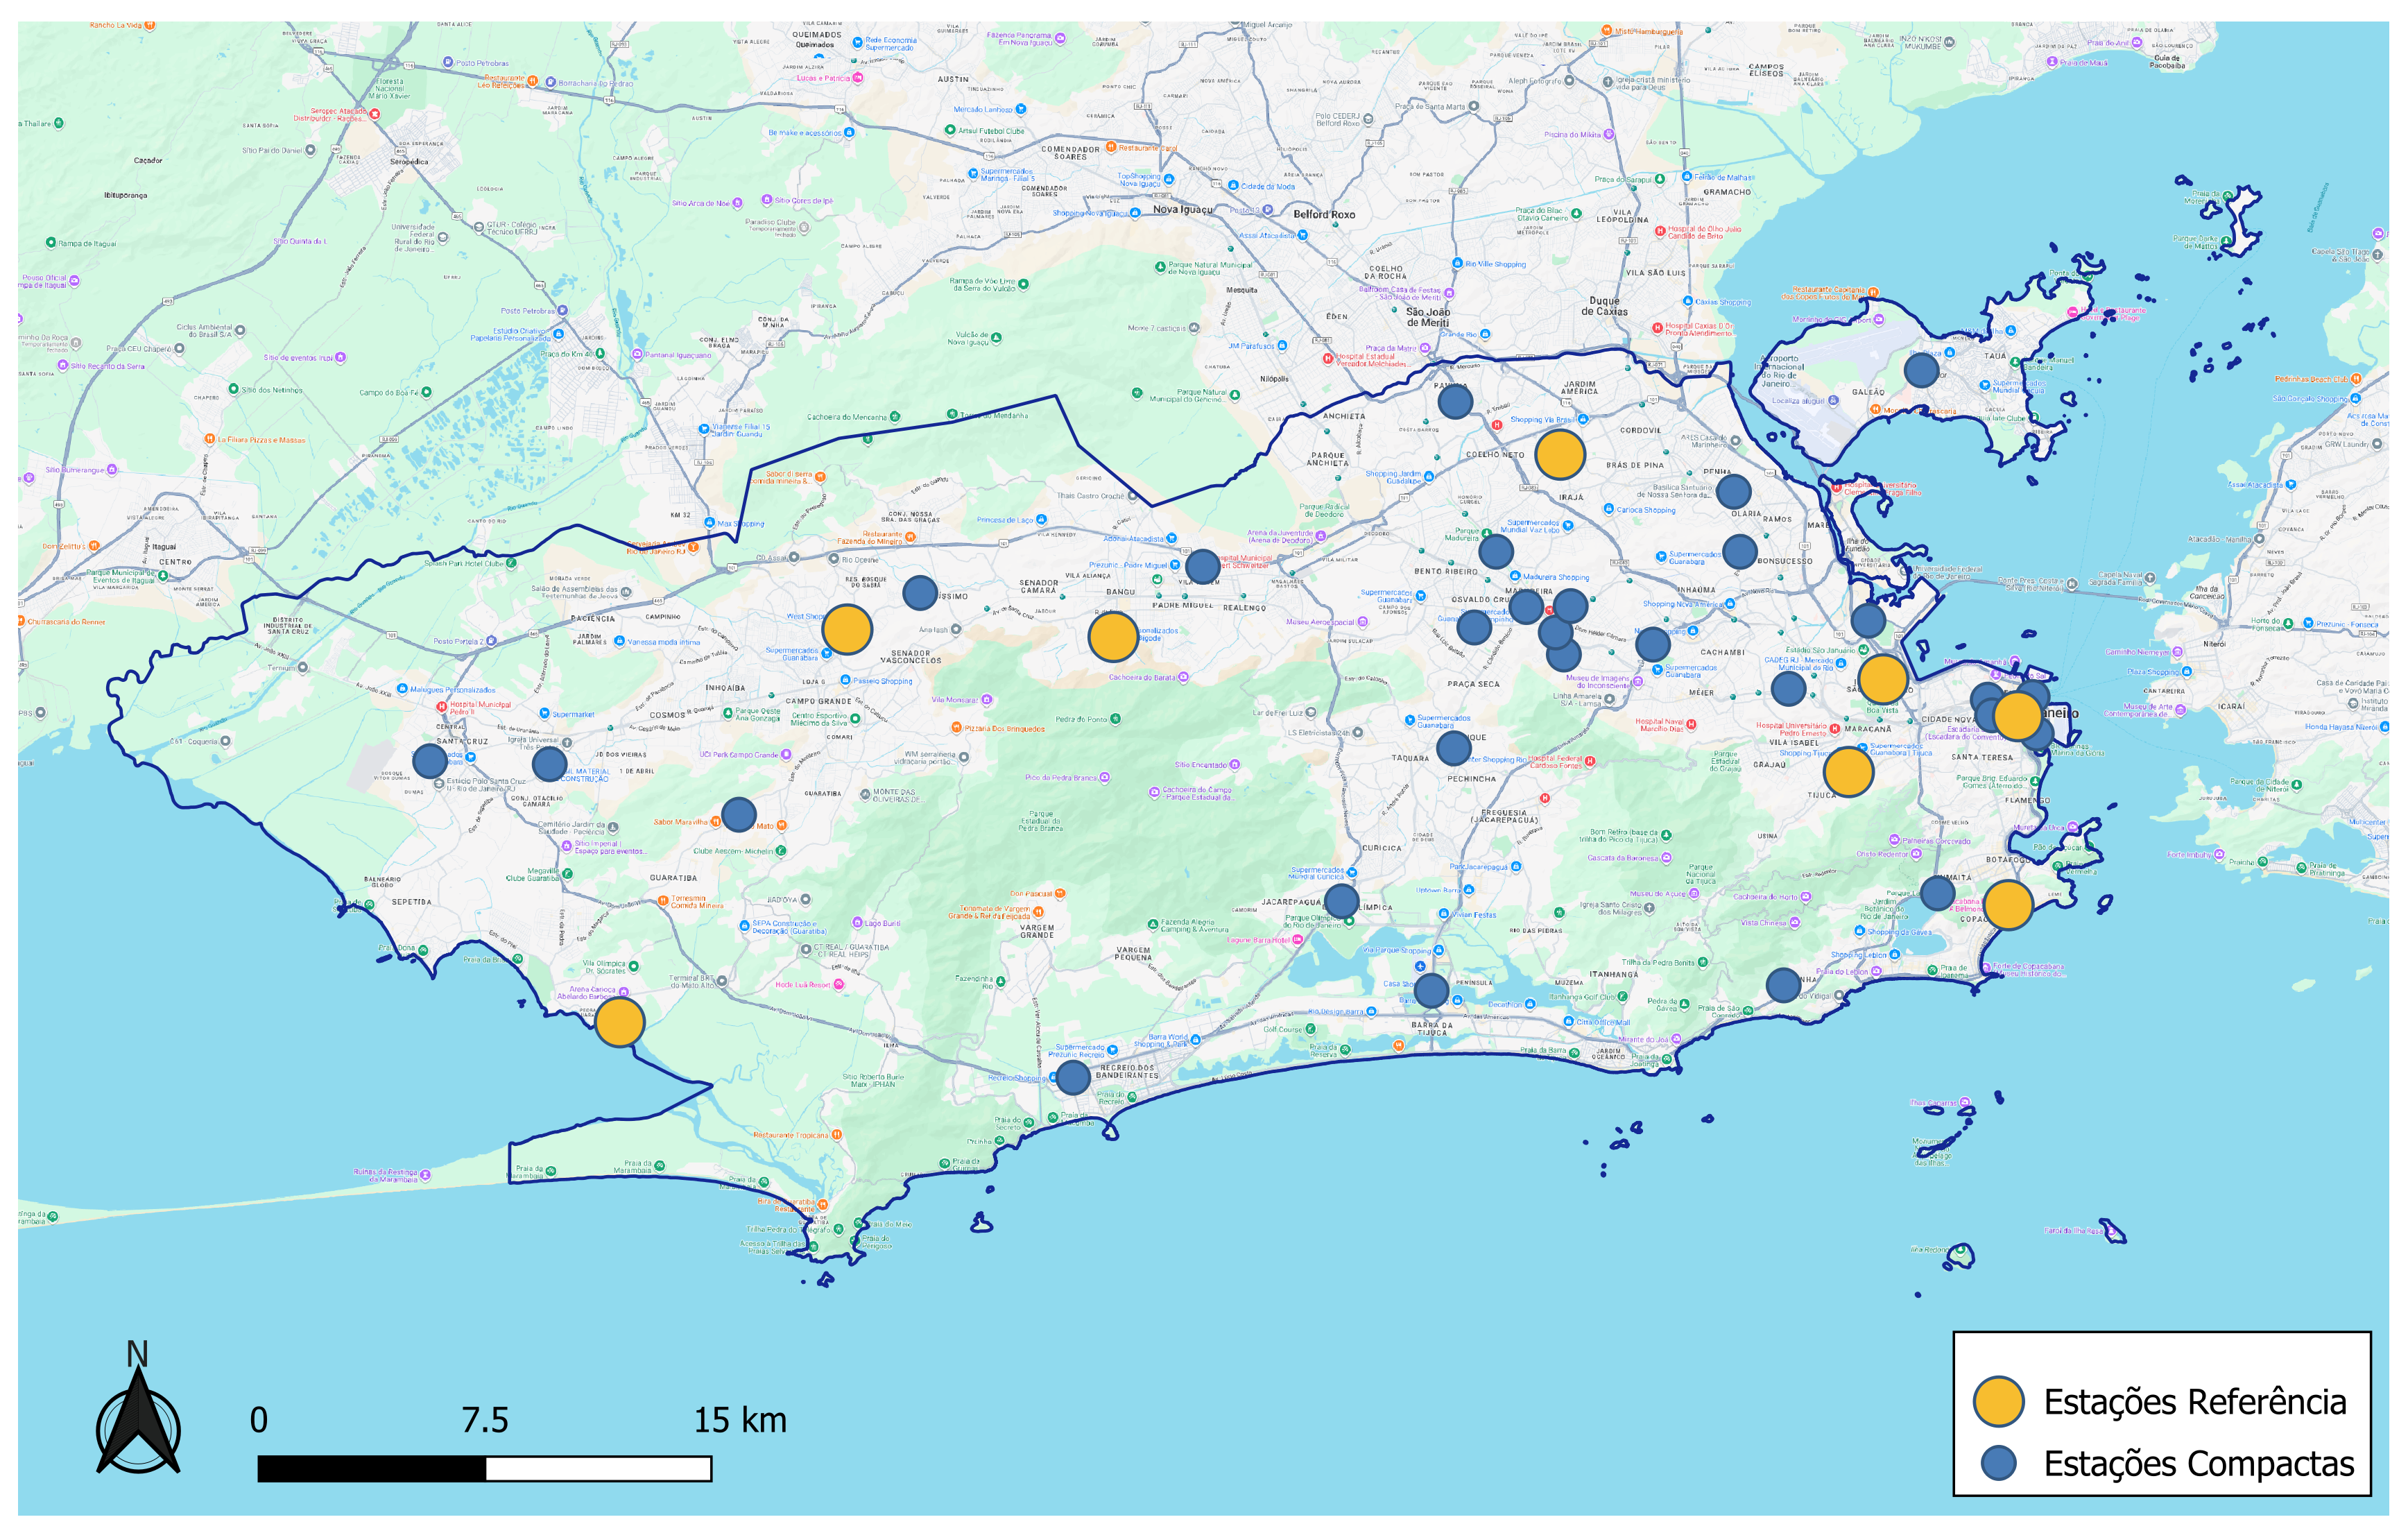Image resolution: width=2408 pixels, height=1533 pixels.
Task: Click blue station marker at Barra da Tijuca
Action: coord(1431,990)
